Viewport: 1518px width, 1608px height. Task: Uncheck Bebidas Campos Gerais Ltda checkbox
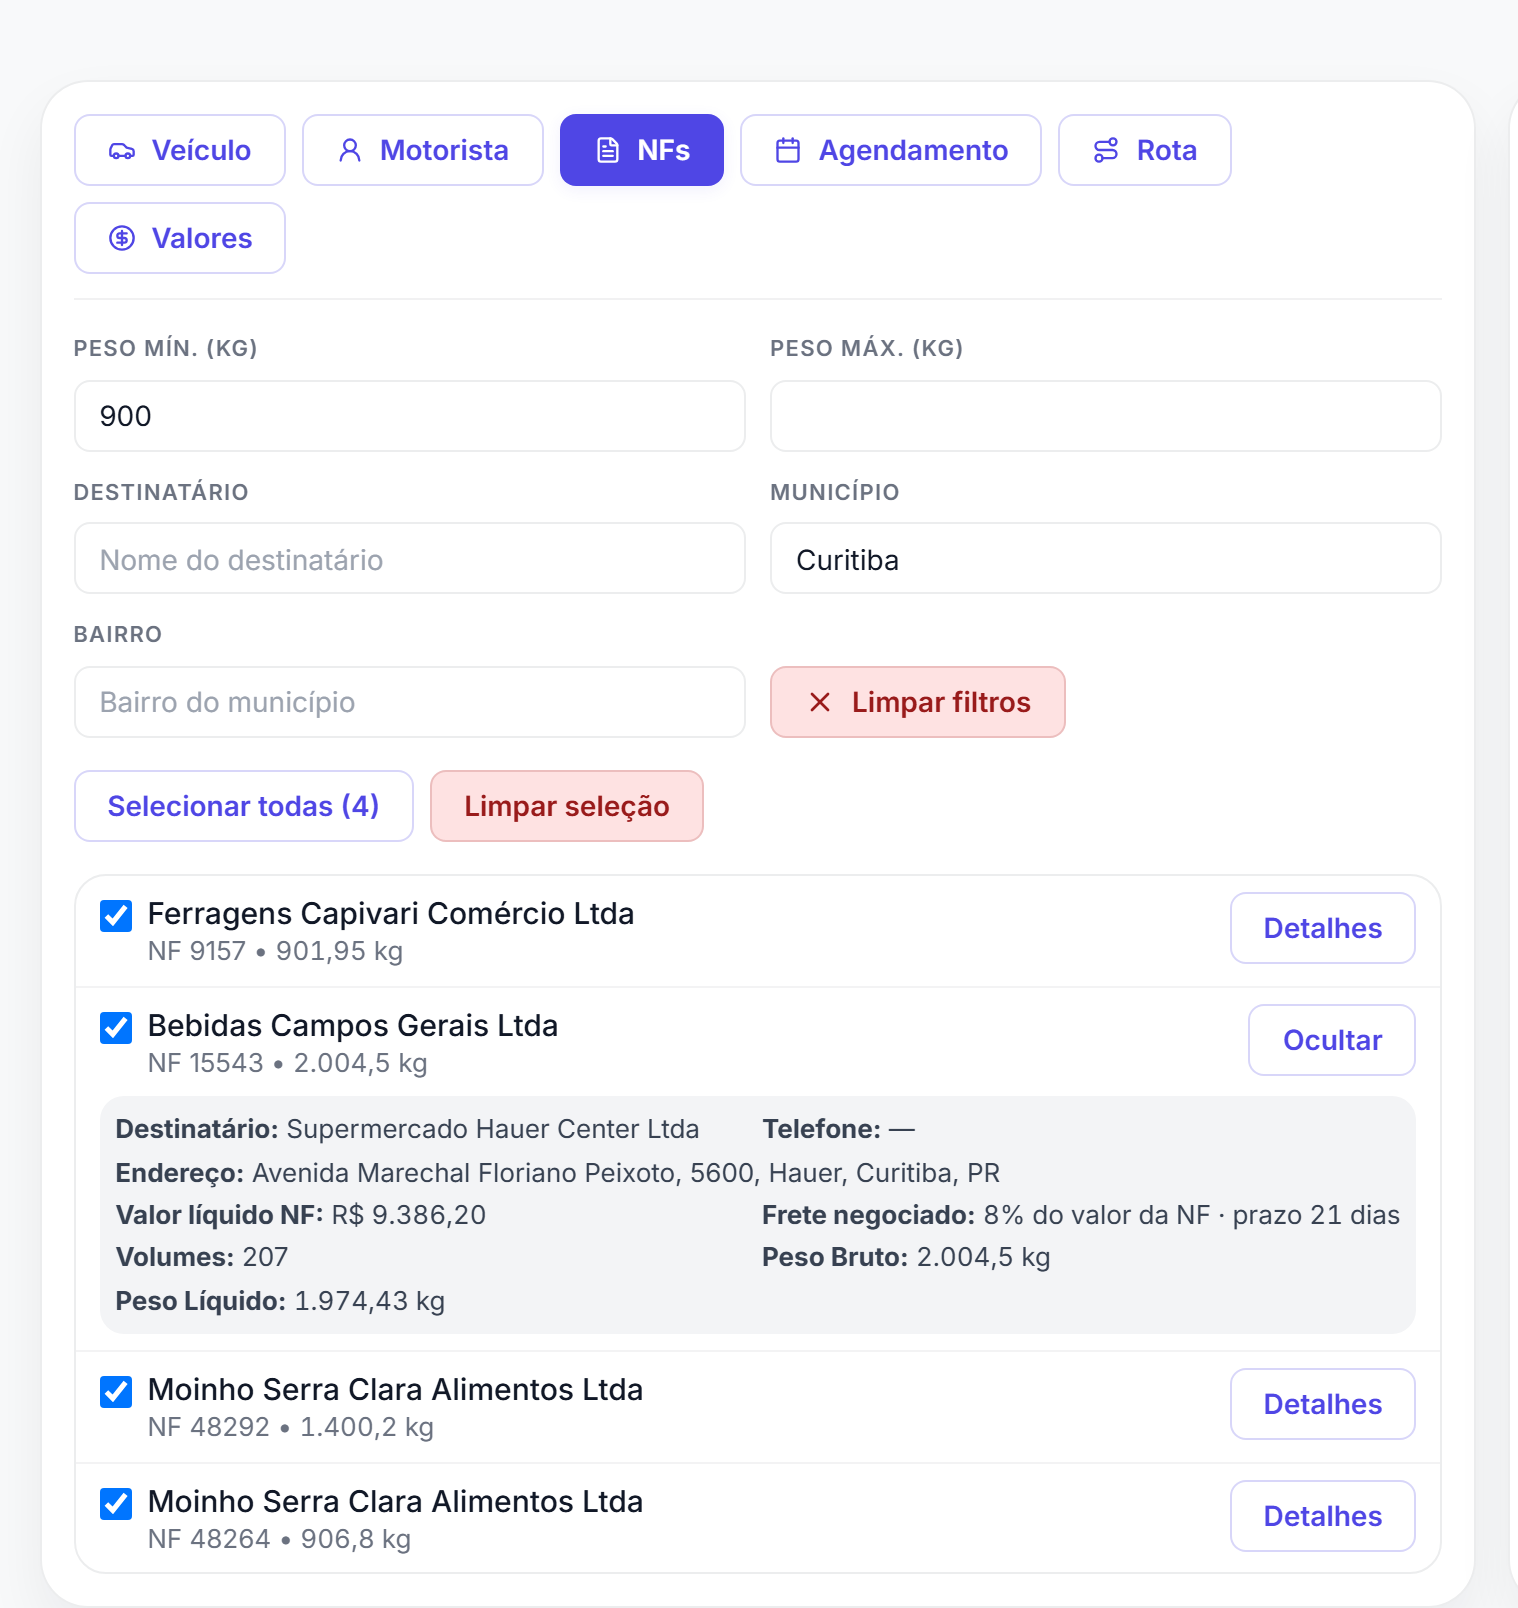point(116,1027)
